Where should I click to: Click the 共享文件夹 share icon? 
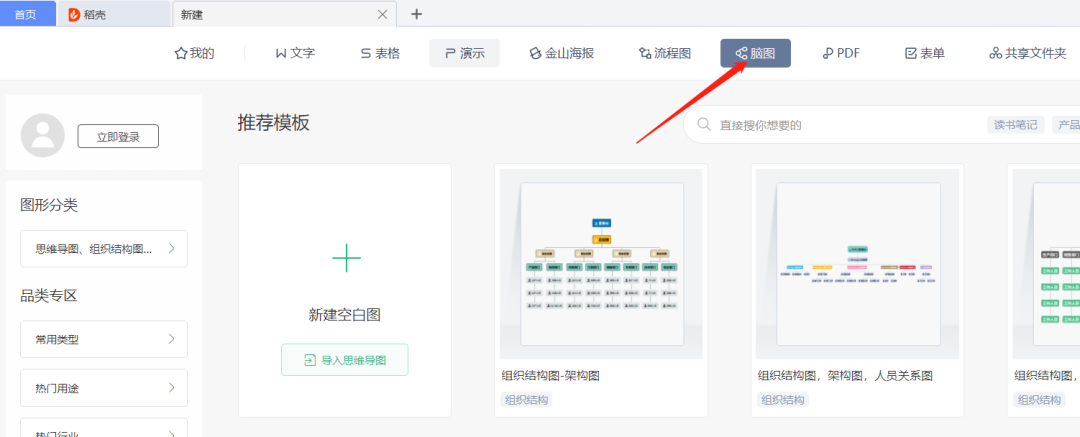coord(995,53)
